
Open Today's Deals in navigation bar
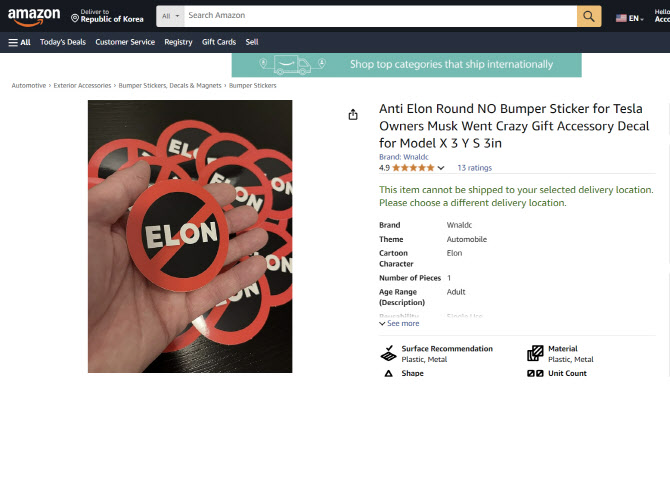pyautogui.click(x=63, y=42)
